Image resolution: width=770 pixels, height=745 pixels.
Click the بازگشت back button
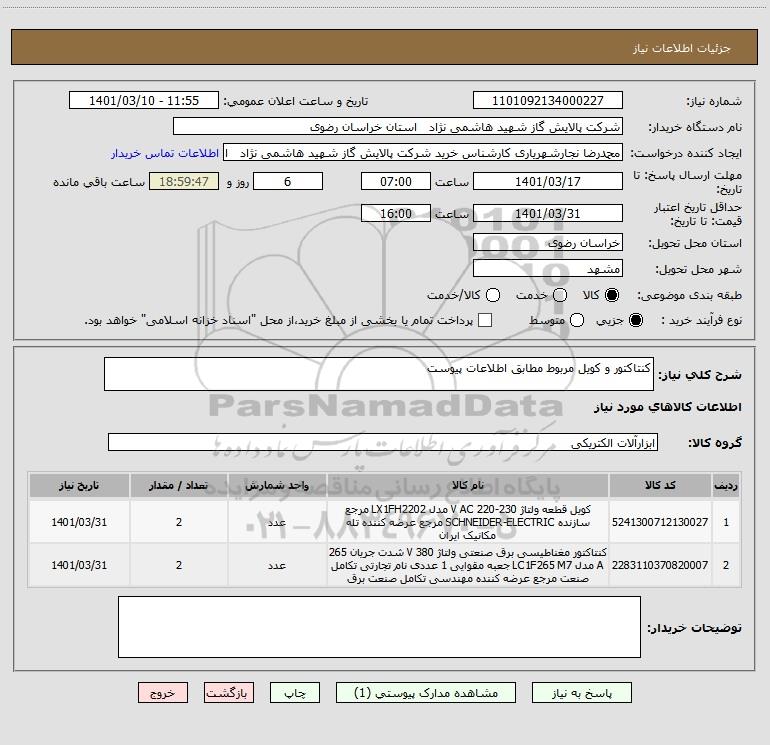pyautogui.click(x=229, y=692)
